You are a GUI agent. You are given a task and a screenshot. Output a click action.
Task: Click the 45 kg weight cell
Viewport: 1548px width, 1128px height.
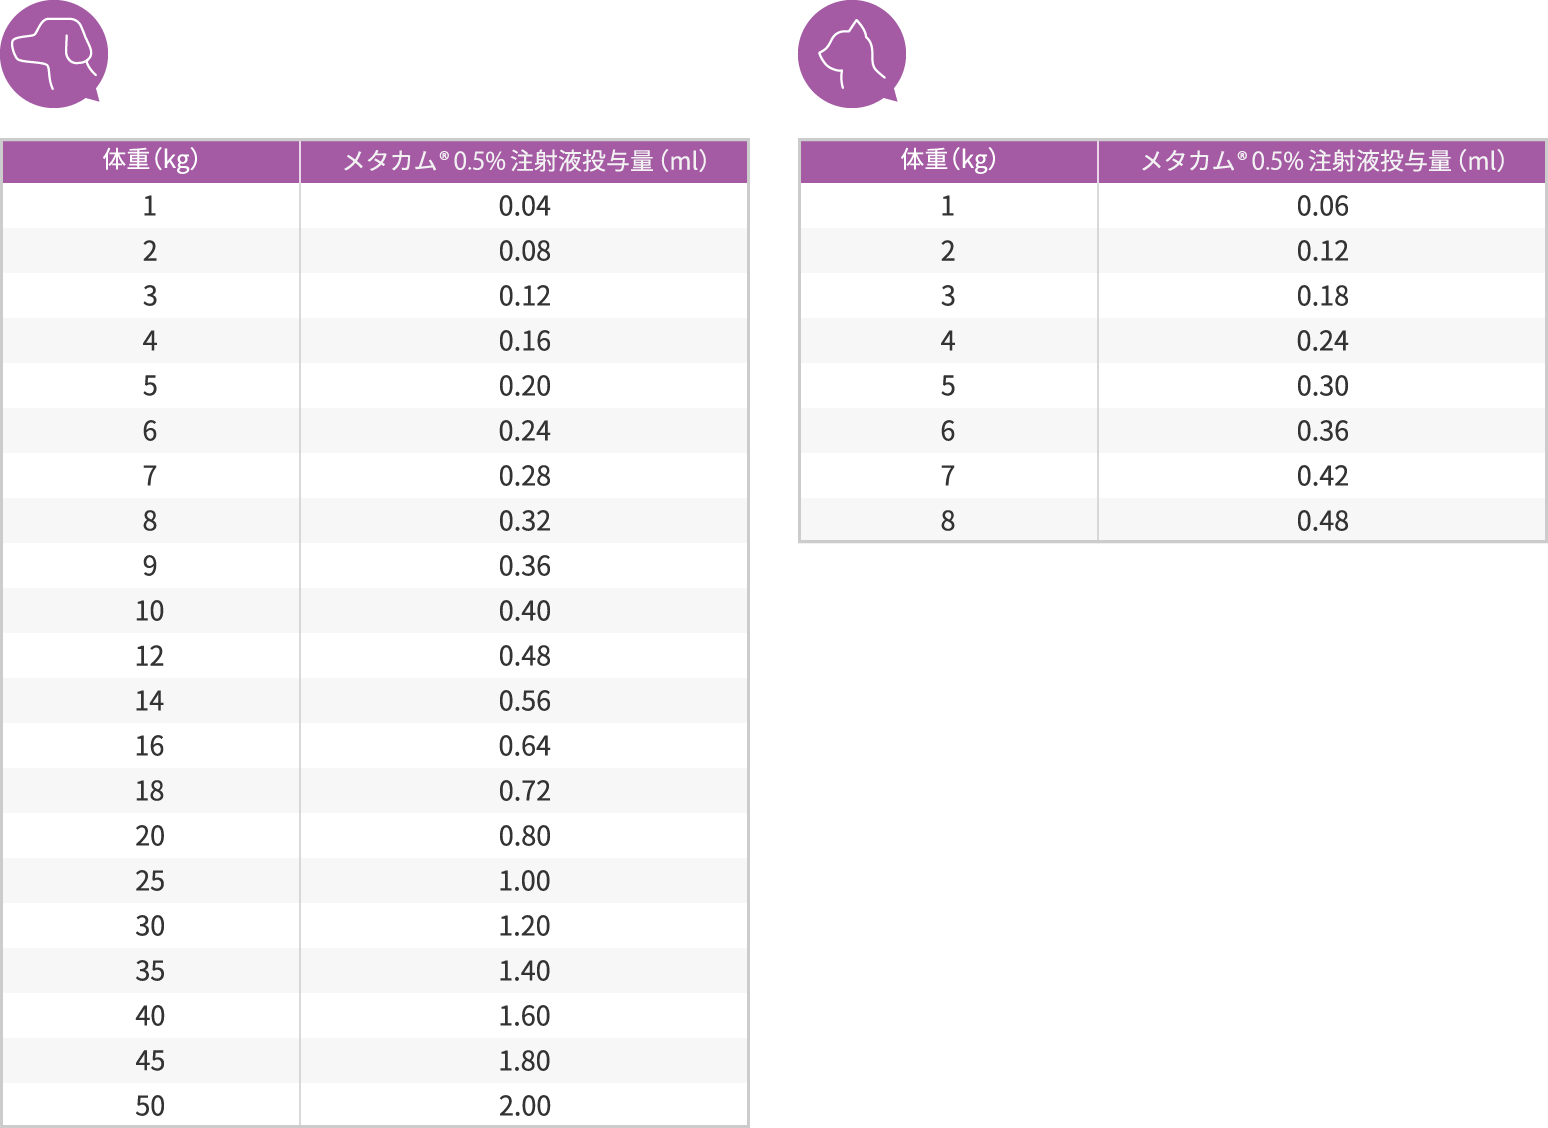pyautogui.click(x=150, y=1061)
